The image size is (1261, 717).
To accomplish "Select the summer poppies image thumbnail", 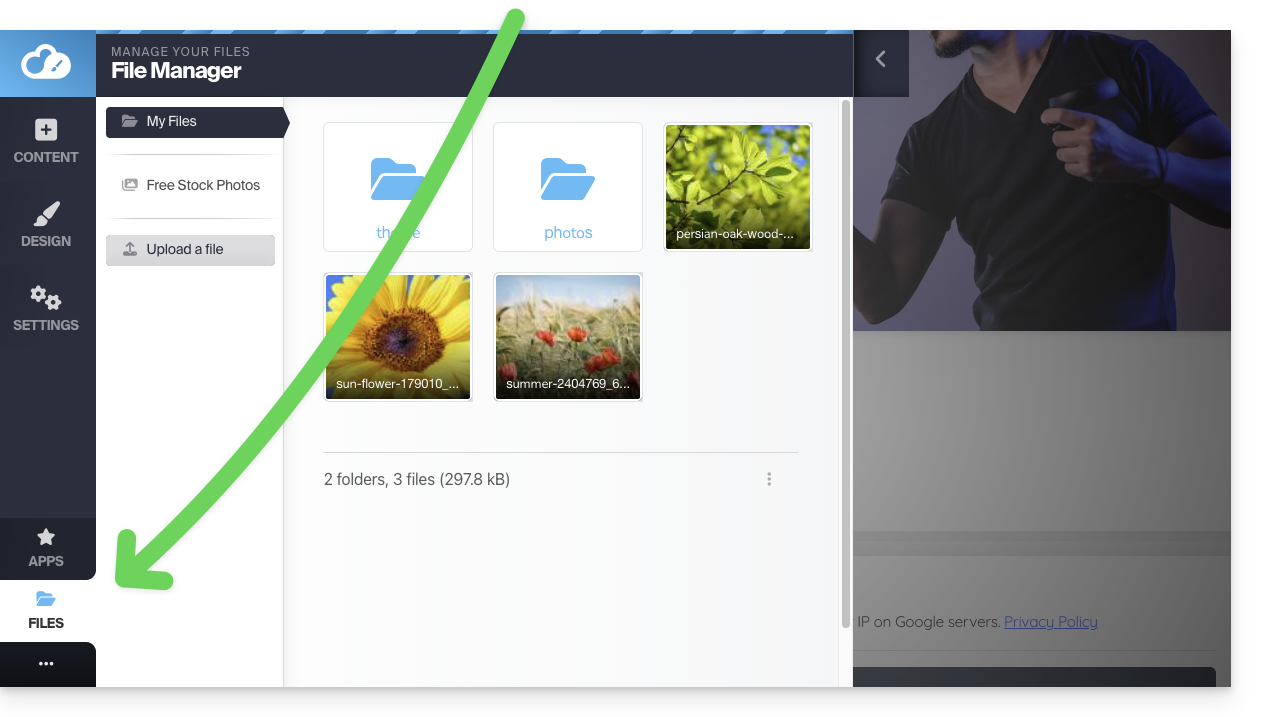I will point(568,337).
